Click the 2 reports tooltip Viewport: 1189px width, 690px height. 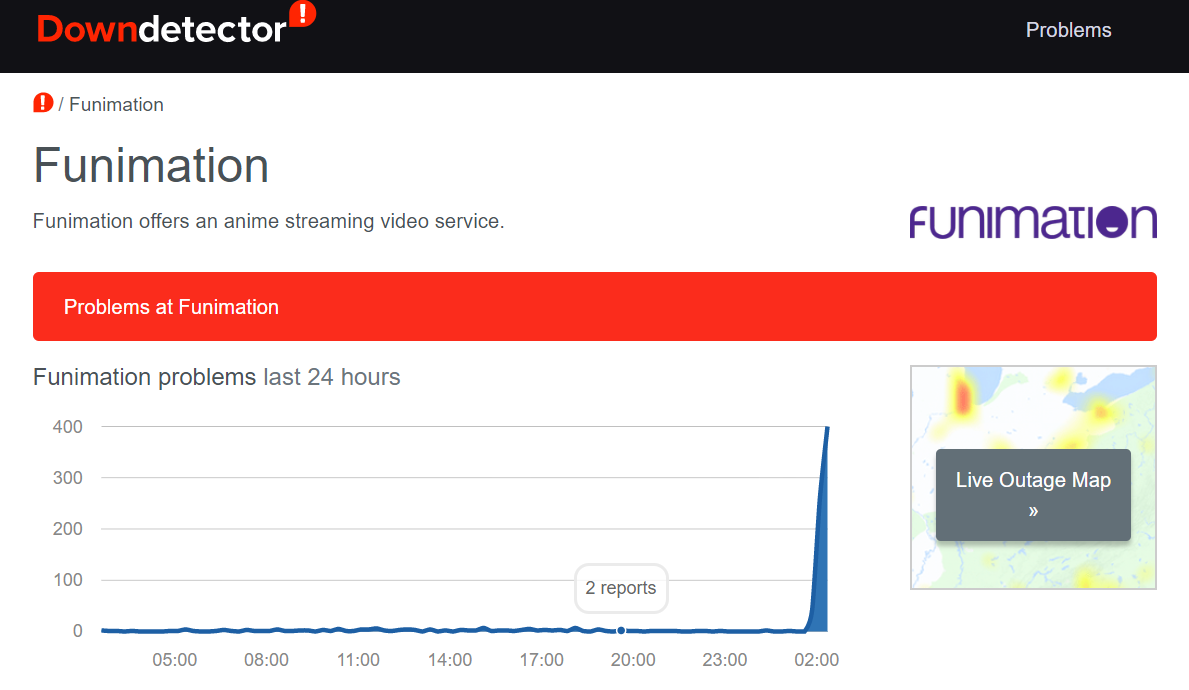[x=621, y=588]
